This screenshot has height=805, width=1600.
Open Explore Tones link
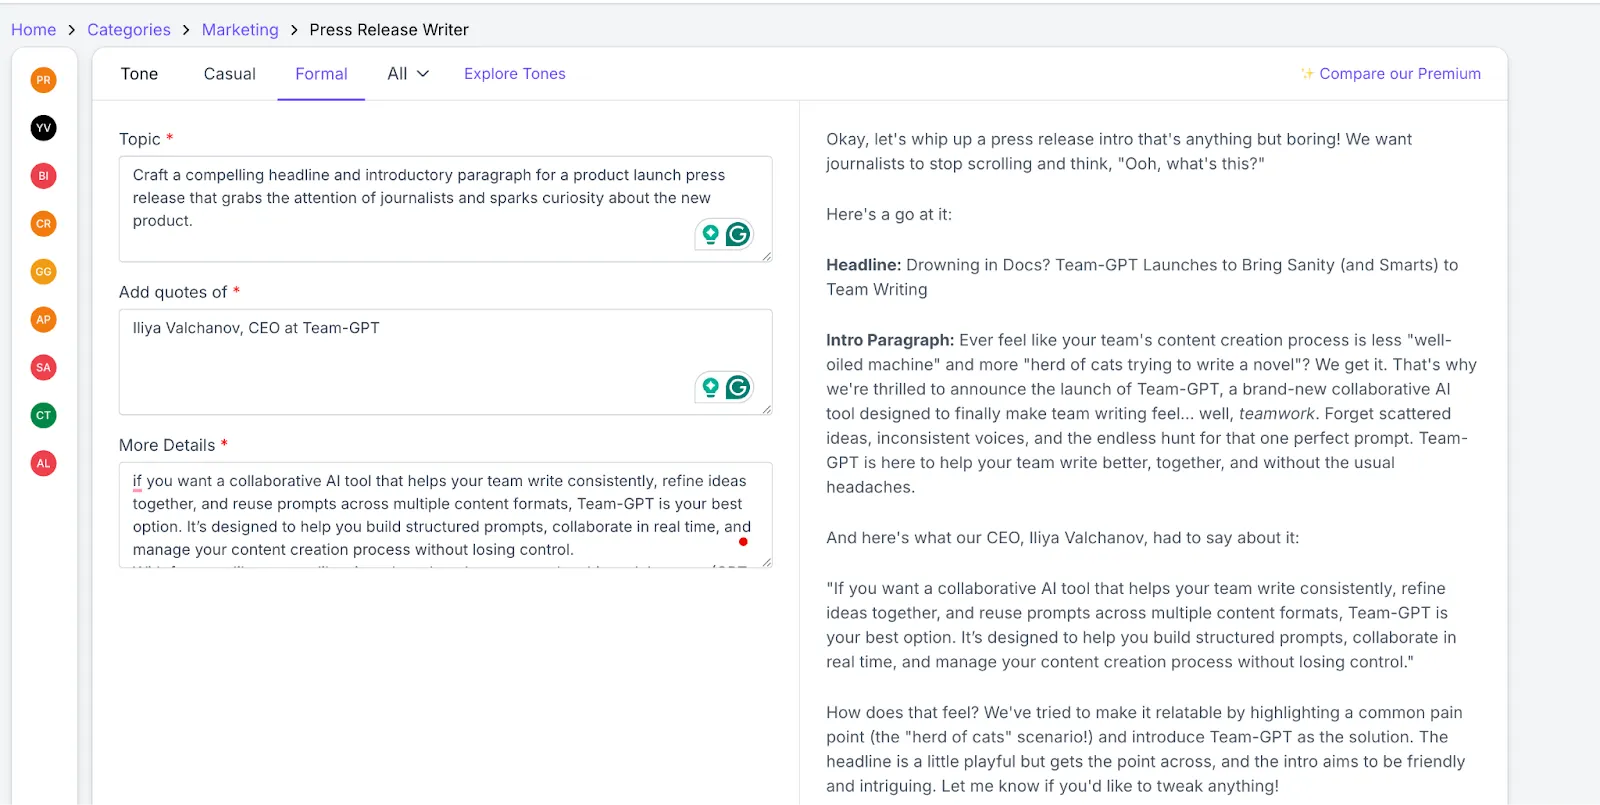(515, 74)
